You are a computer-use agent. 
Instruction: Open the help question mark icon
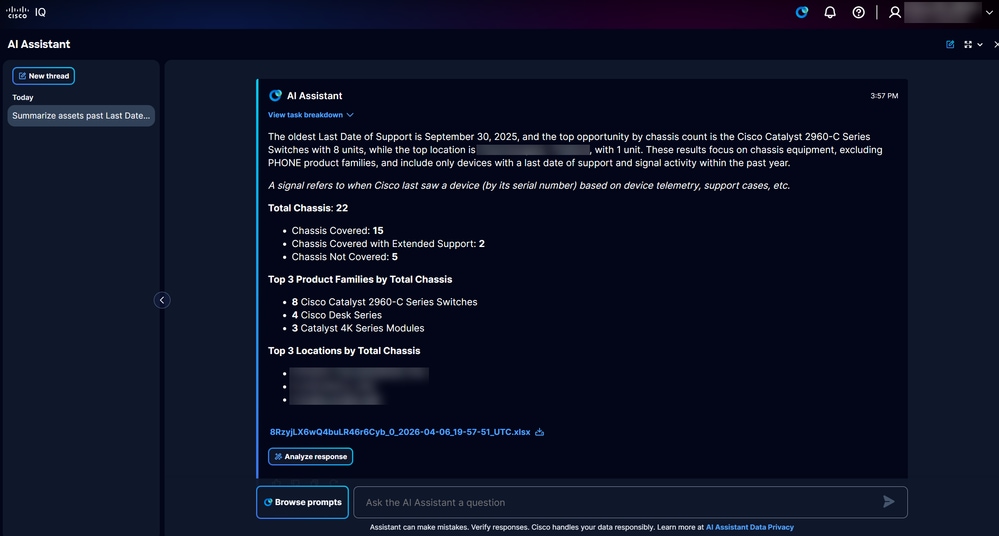tap(858, 12)
